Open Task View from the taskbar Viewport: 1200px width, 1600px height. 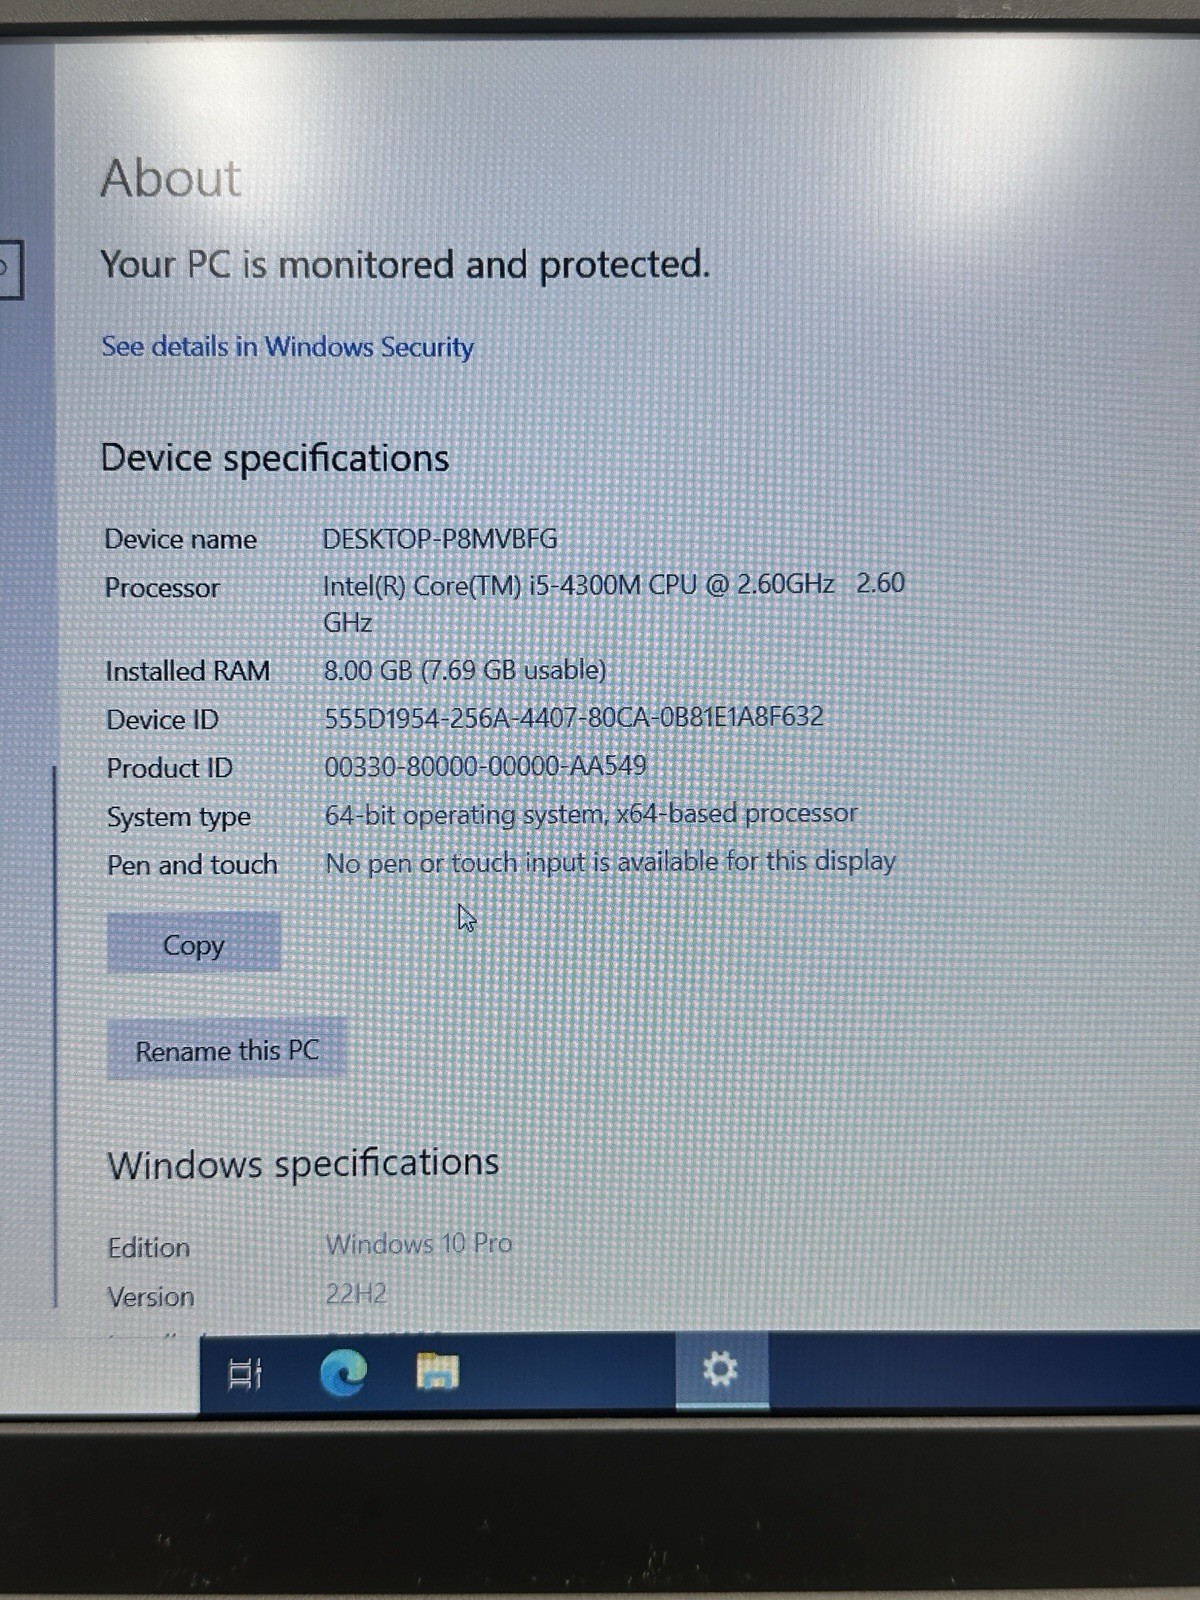click(244, 1372)
